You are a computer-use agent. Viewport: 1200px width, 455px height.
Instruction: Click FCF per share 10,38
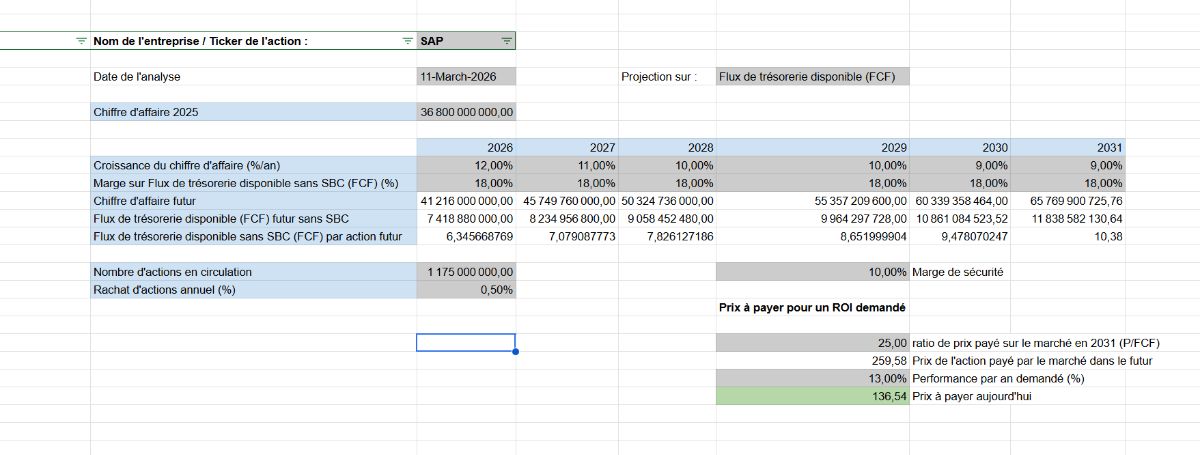pos(1068,237)
